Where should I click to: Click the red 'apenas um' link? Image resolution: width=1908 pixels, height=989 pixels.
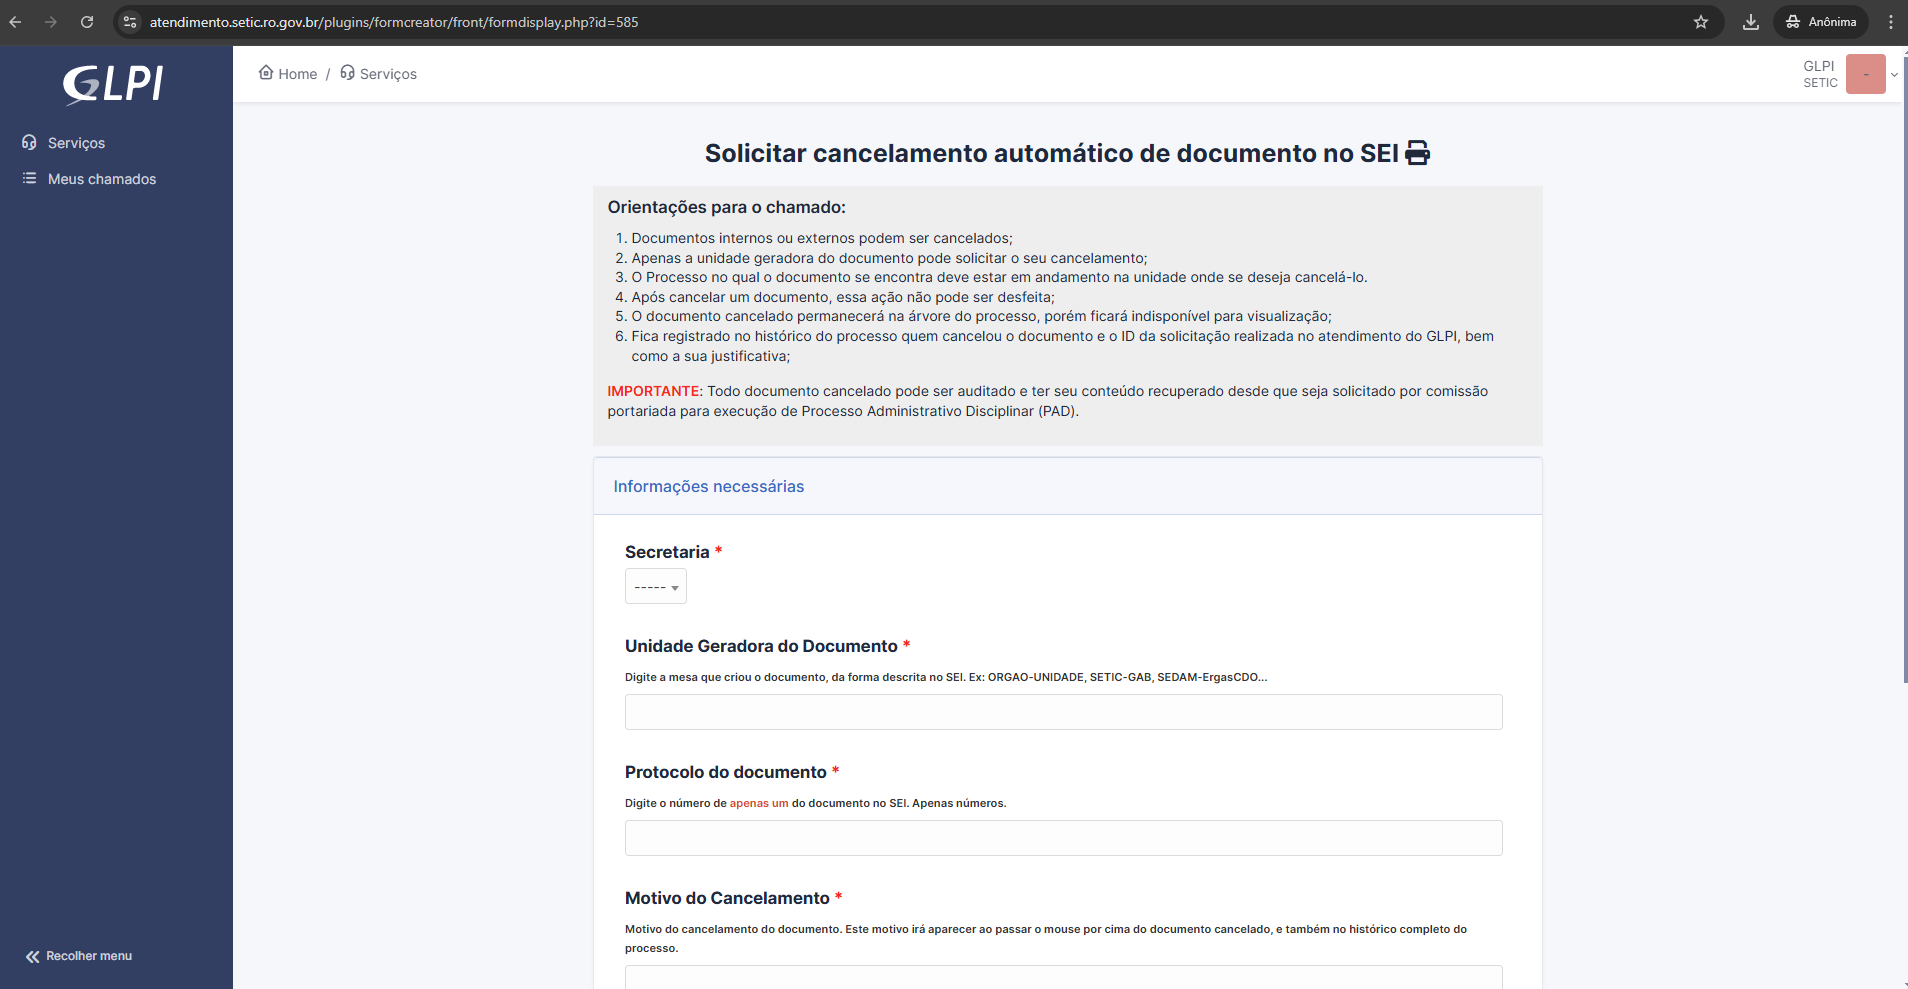point(757,802)
